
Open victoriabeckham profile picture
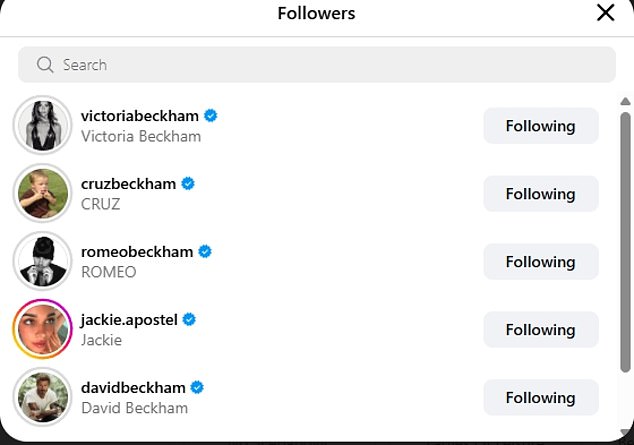(42, 126)
